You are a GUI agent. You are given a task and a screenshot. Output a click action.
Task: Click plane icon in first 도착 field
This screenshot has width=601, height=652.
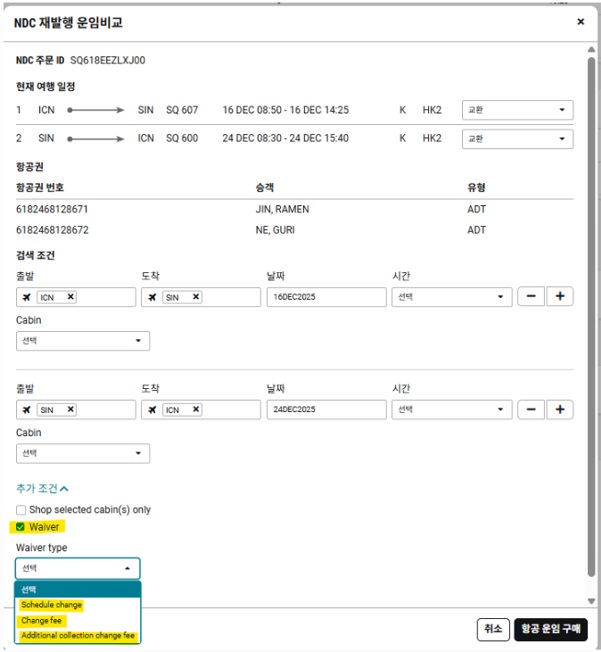(x=152, y=297)
